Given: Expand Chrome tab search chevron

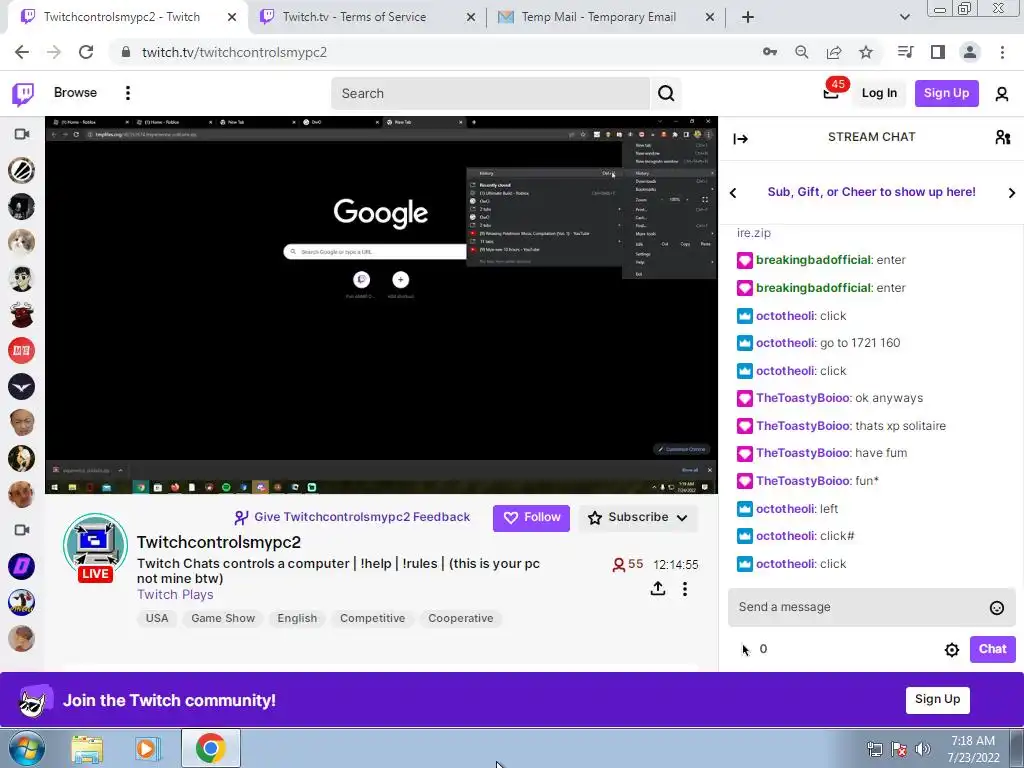Looking at the screenshot, I should pyautogui.click(x=904, y=17).
